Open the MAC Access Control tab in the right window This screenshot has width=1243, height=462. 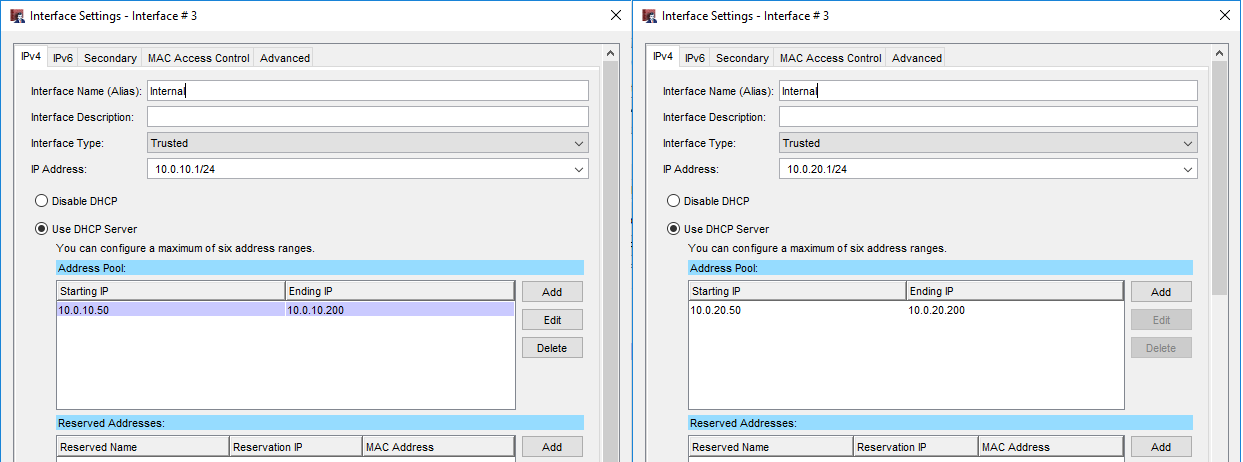830,58
